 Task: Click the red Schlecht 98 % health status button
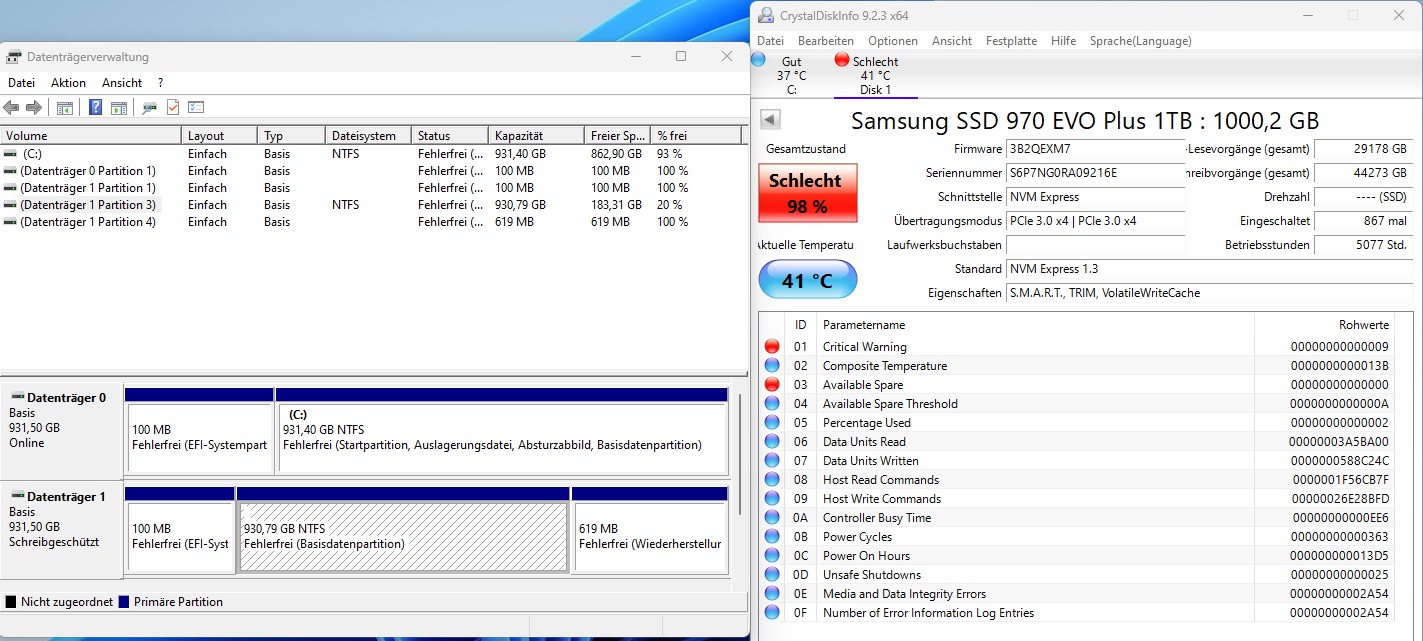coord(808,194)
